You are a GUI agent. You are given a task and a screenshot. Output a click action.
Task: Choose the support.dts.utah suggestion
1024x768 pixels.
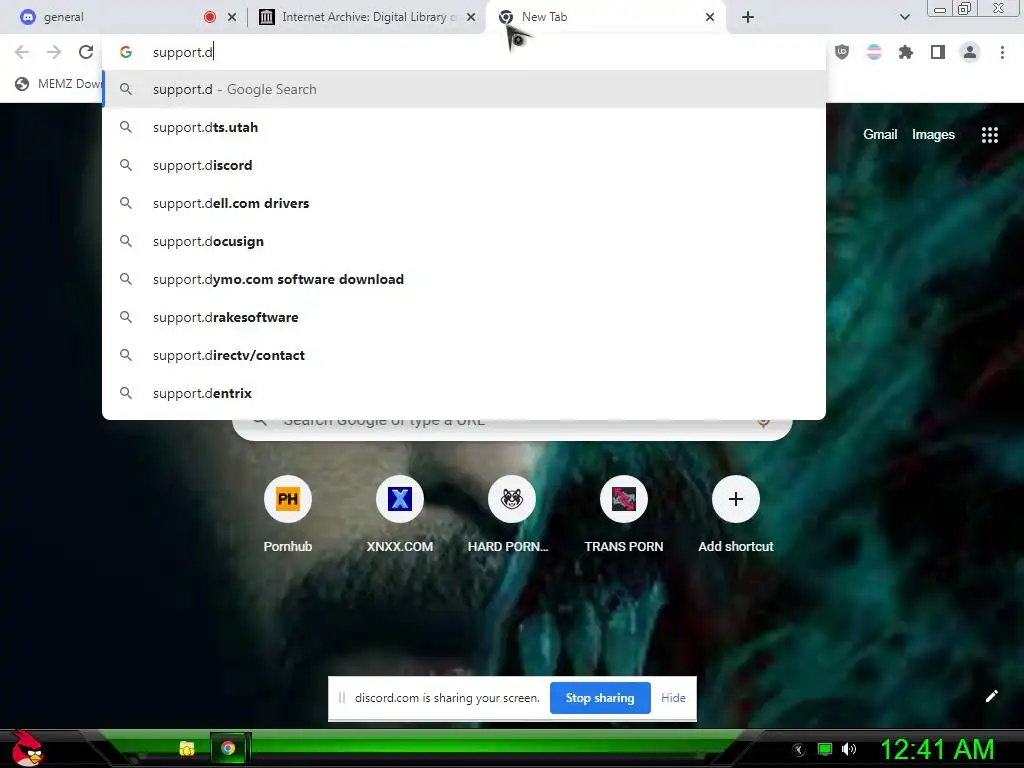pyautogui.click(x=464, y=127)
